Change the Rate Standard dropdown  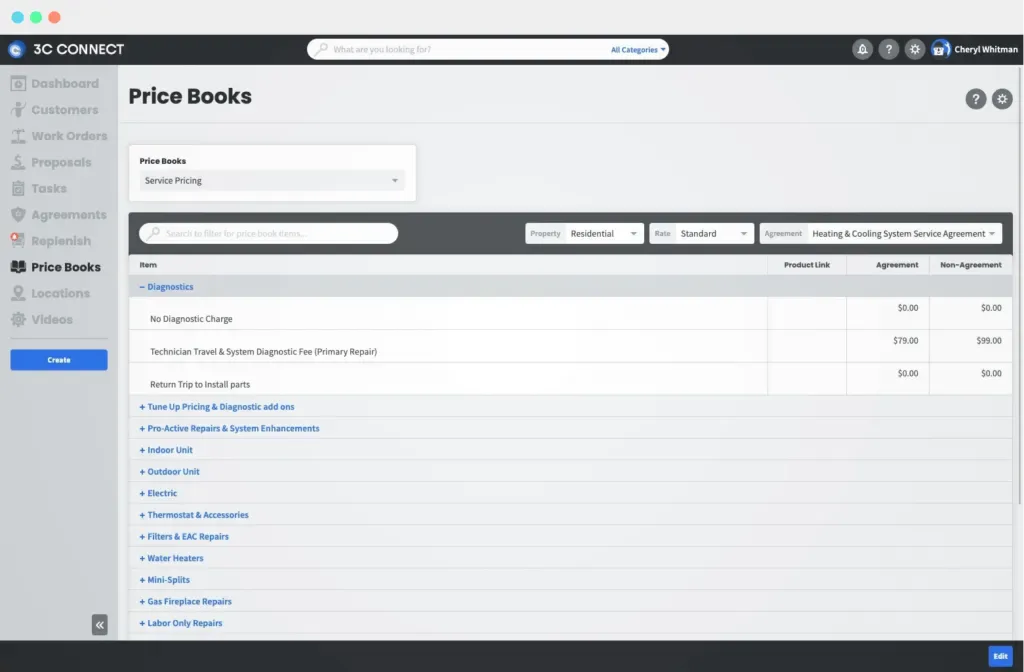(701, 233)
